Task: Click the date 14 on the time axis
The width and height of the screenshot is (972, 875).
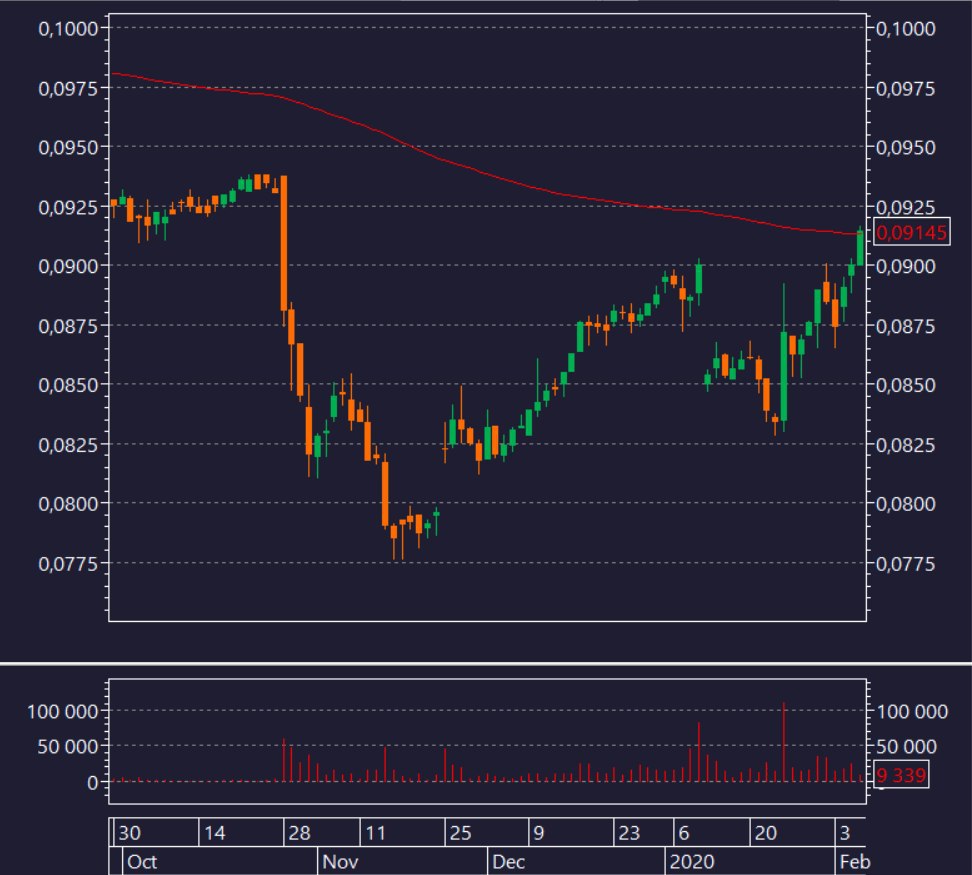Action: [214, 833]
